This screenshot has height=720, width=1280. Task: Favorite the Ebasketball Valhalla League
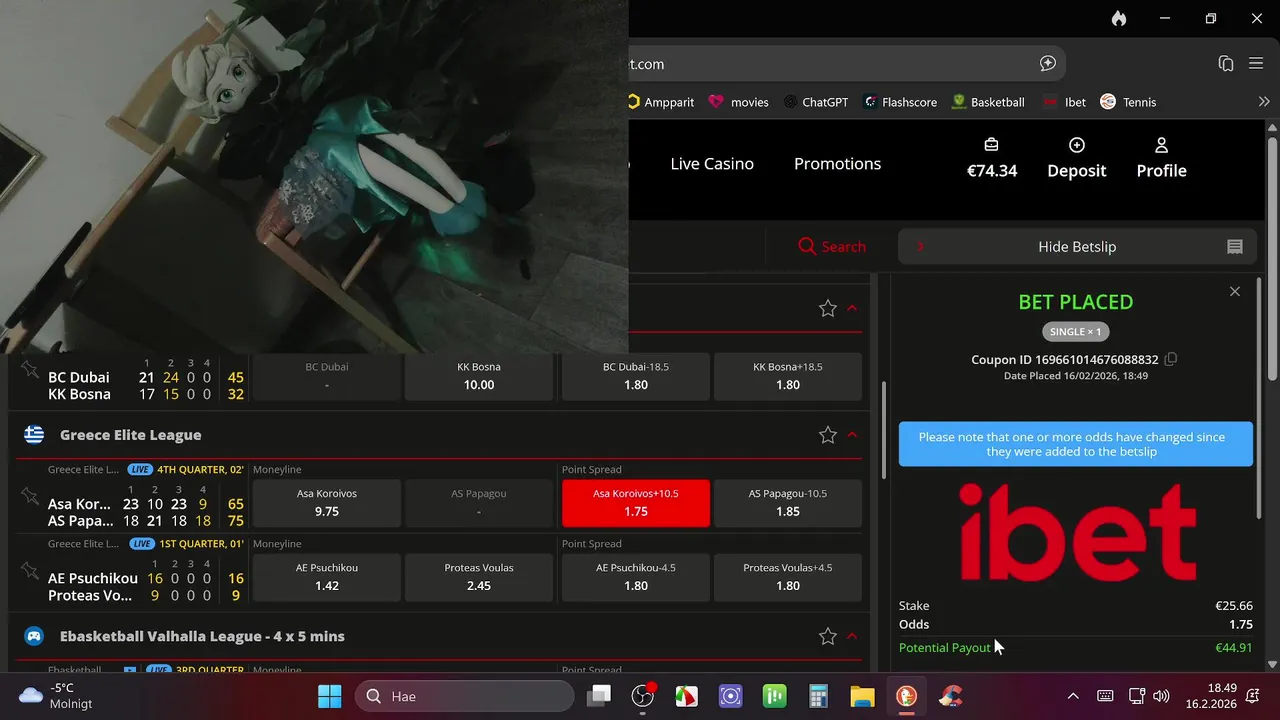click(x=828, y=636)
